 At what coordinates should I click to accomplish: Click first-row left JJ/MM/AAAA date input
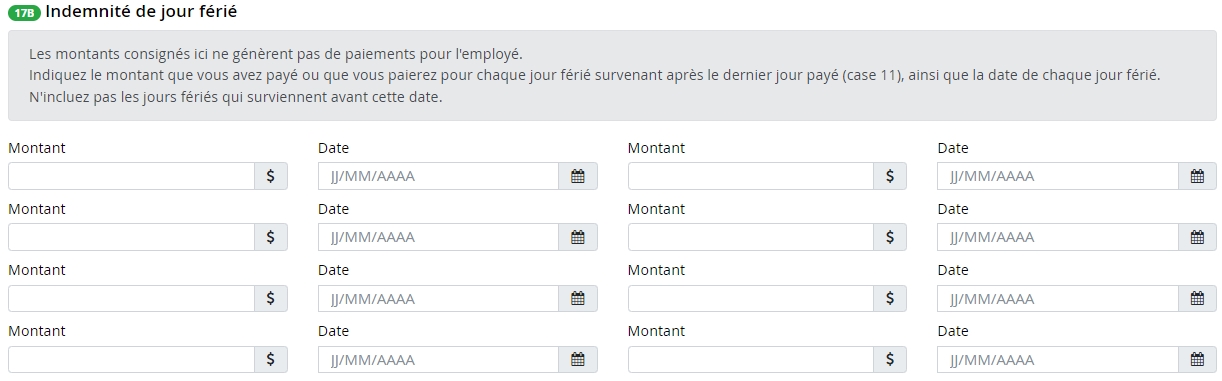(x=438, y=176)
